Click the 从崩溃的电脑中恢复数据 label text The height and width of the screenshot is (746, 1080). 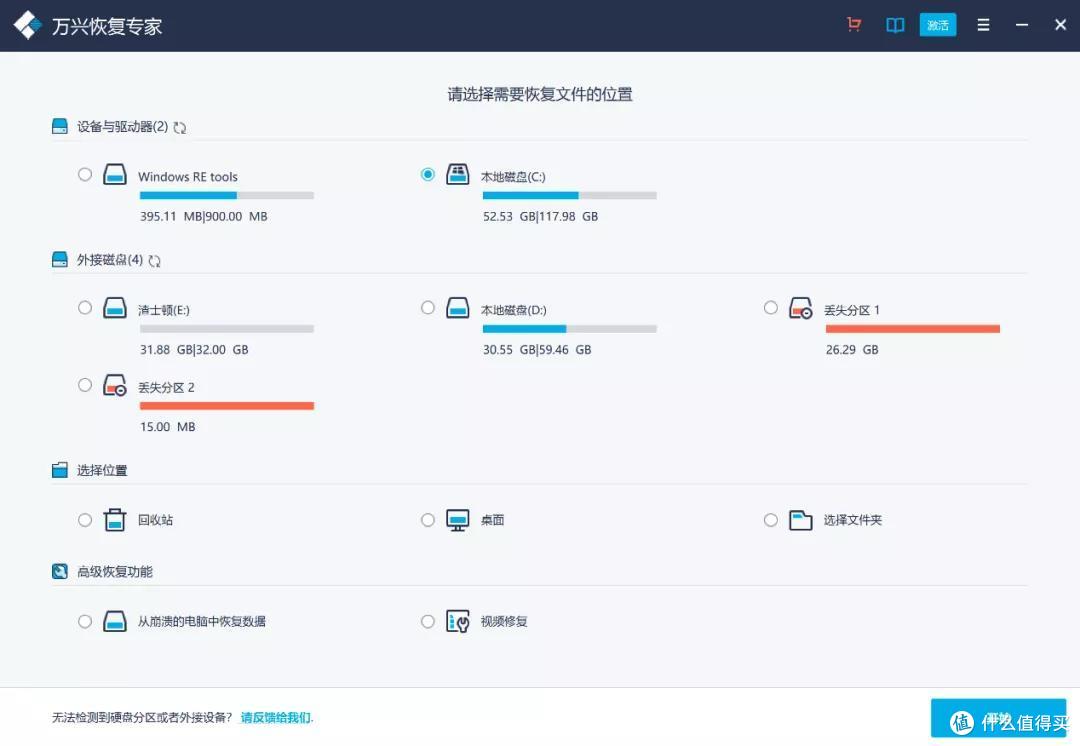[x=202, y=622]
